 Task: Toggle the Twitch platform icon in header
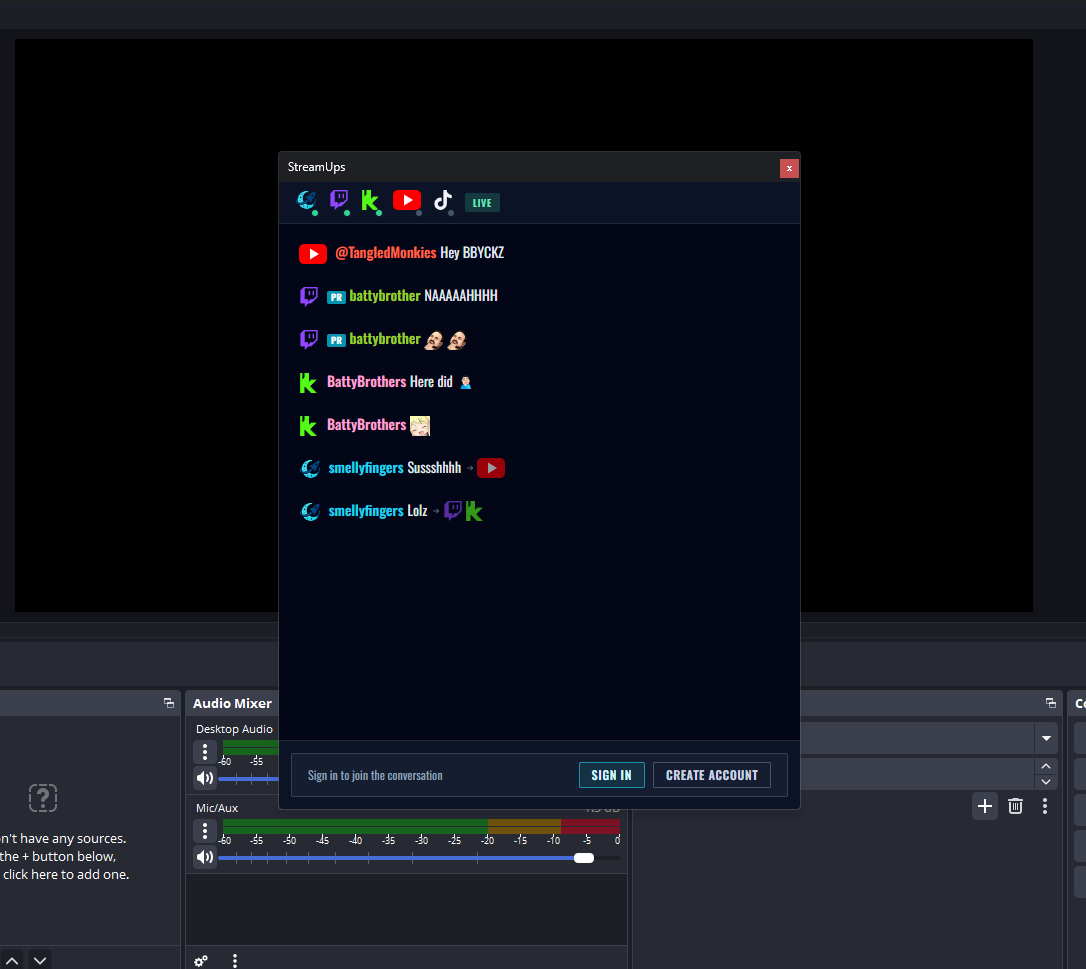click(x=339, y=201)
